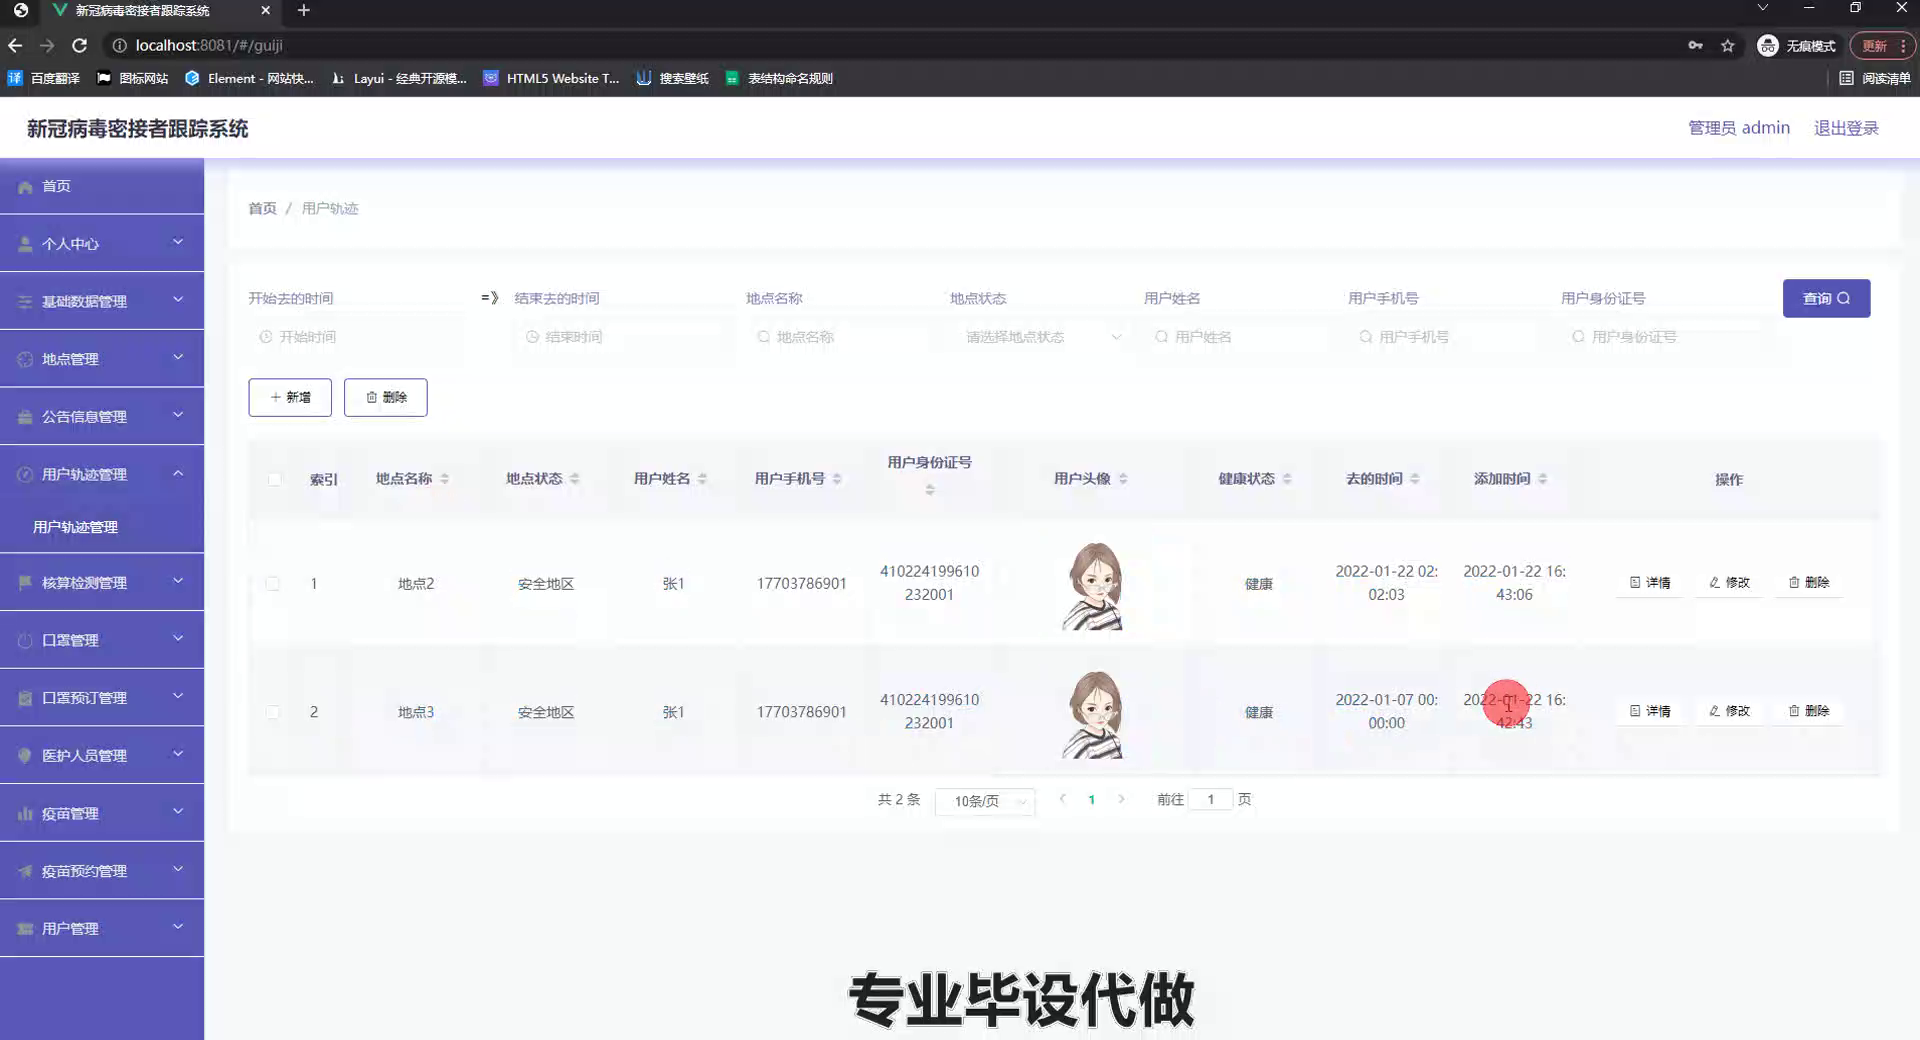Open 详情 for the 地点2 row
The height and width of the screenshot is (1040, 1920).
[x=1650, y=582]
